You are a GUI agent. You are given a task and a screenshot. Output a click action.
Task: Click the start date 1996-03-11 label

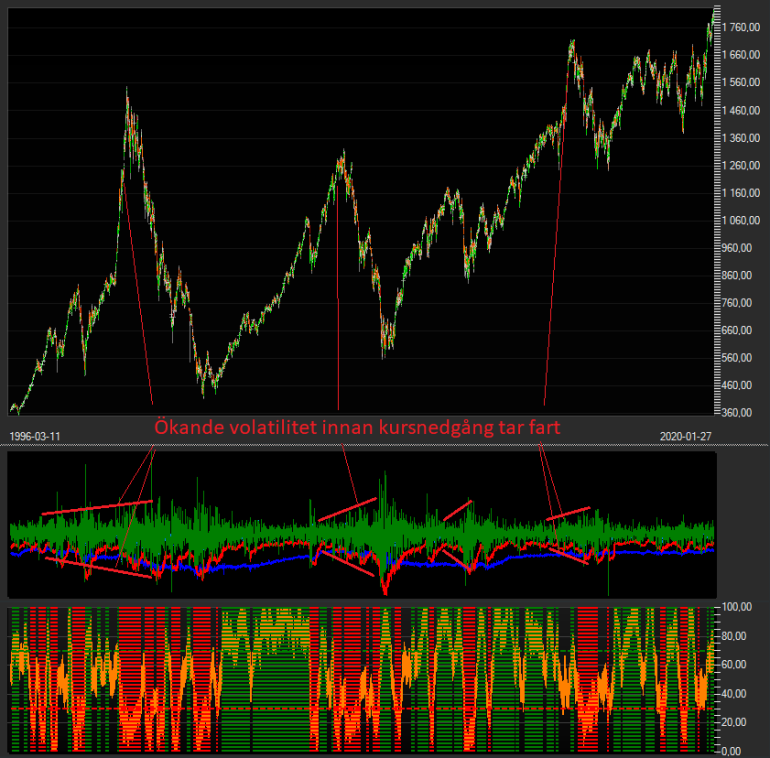point(35,436)
